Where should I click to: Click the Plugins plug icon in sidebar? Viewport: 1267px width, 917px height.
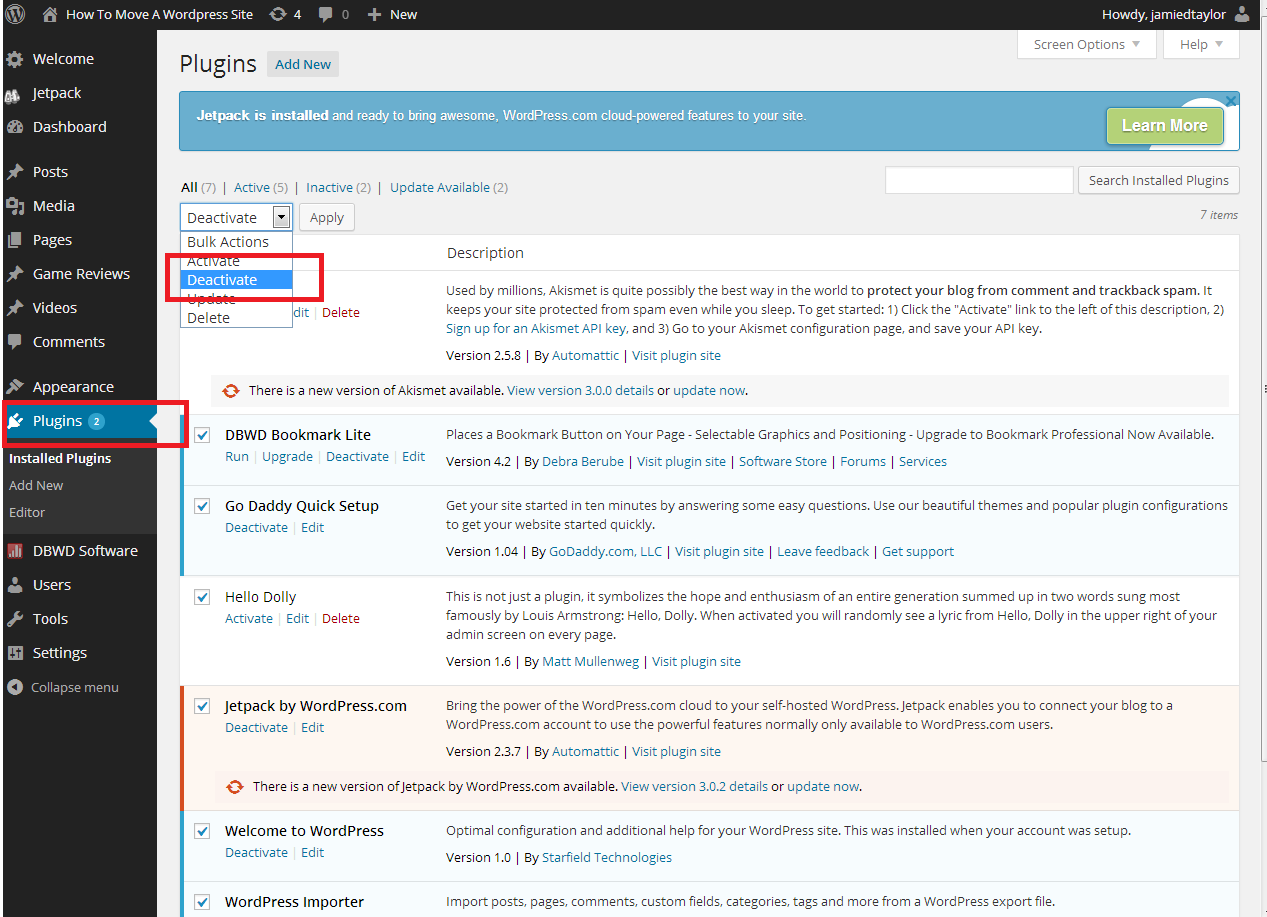point(15,421)
